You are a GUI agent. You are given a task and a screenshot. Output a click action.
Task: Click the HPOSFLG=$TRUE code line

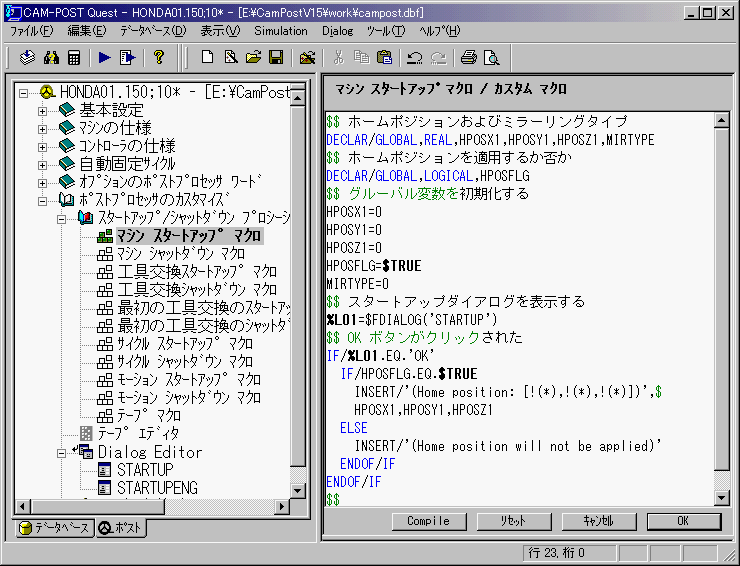point(374,266)
